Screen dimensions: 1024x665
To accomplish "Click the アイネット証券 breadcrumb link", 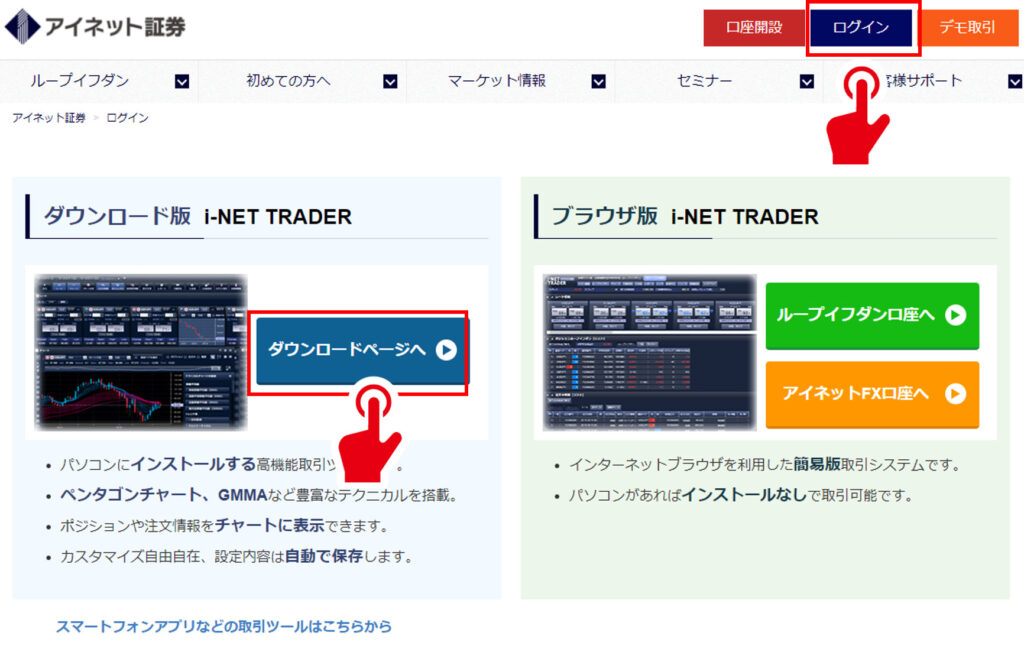I will click(x=48, y=118).
